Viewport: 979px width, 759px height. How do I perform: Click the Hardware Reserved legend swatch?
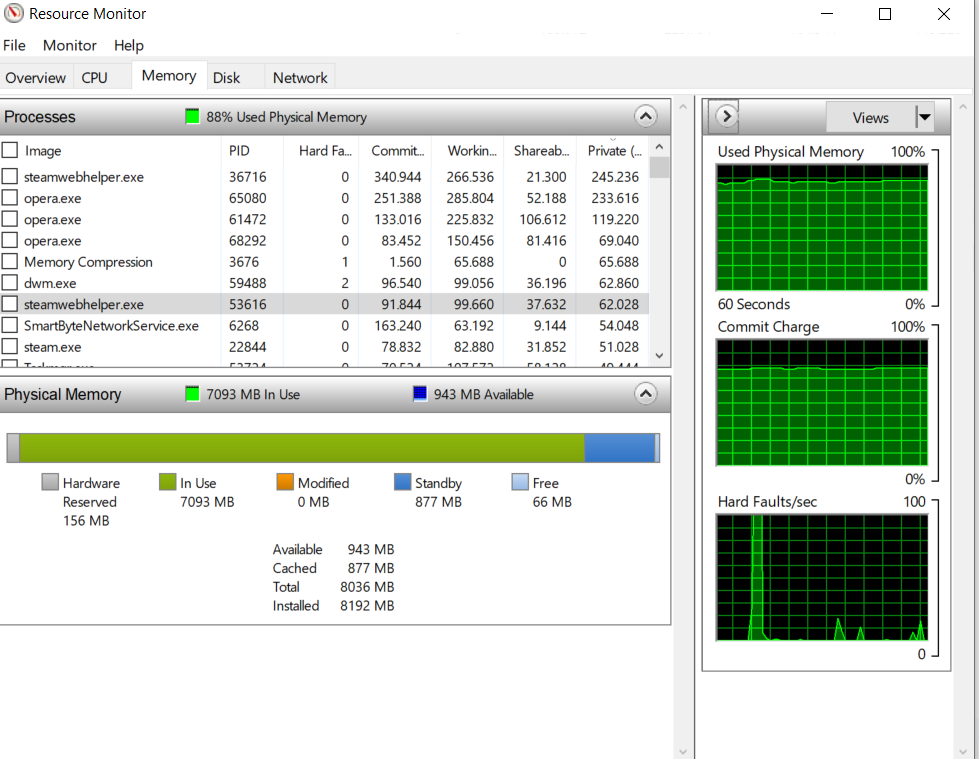coord(50,482)
